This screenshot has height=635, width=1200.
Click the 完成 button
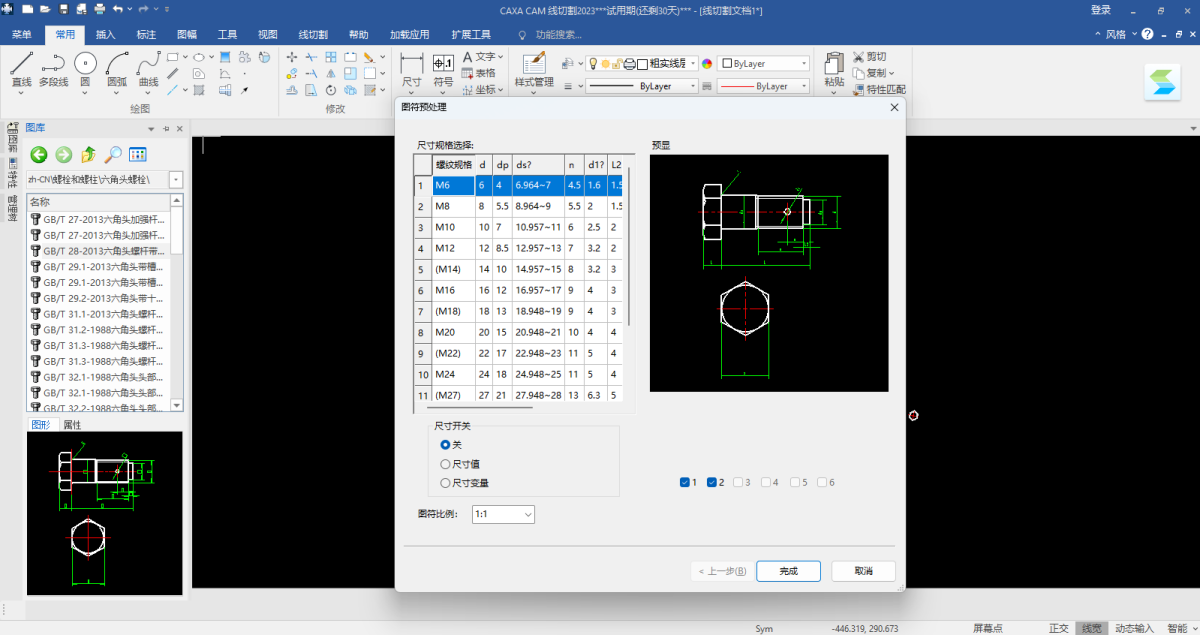click(x=788, y=571)
